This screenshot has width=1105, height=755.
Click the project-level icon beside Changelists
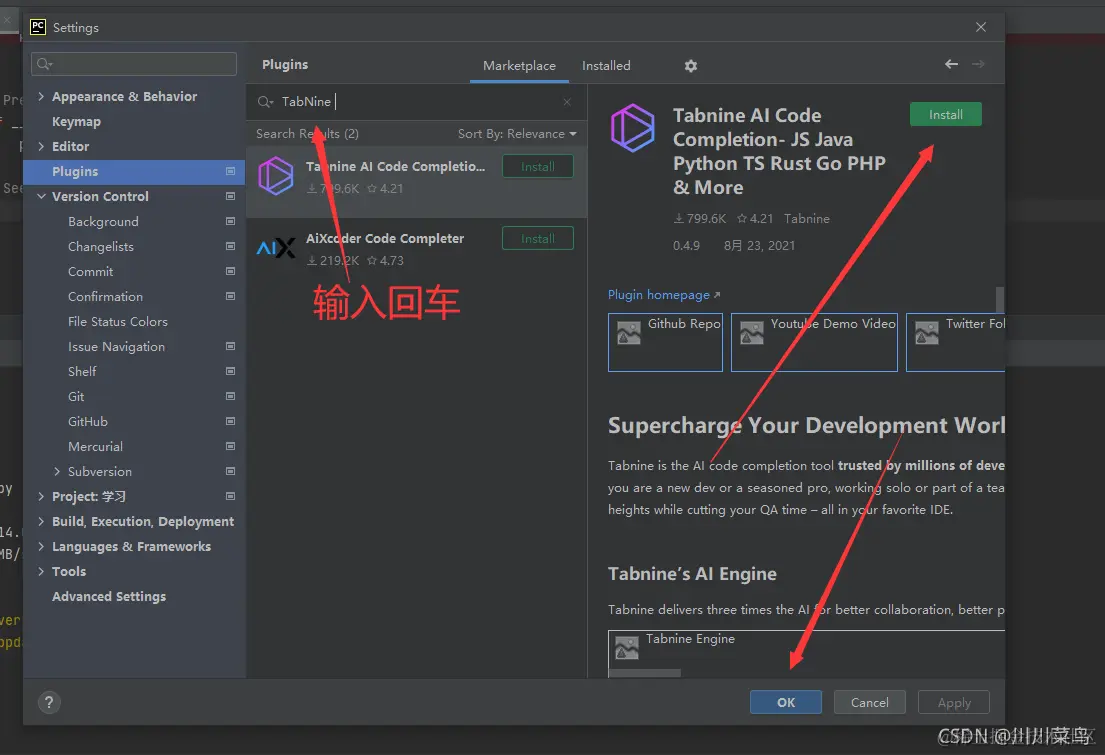coord(230,246)
